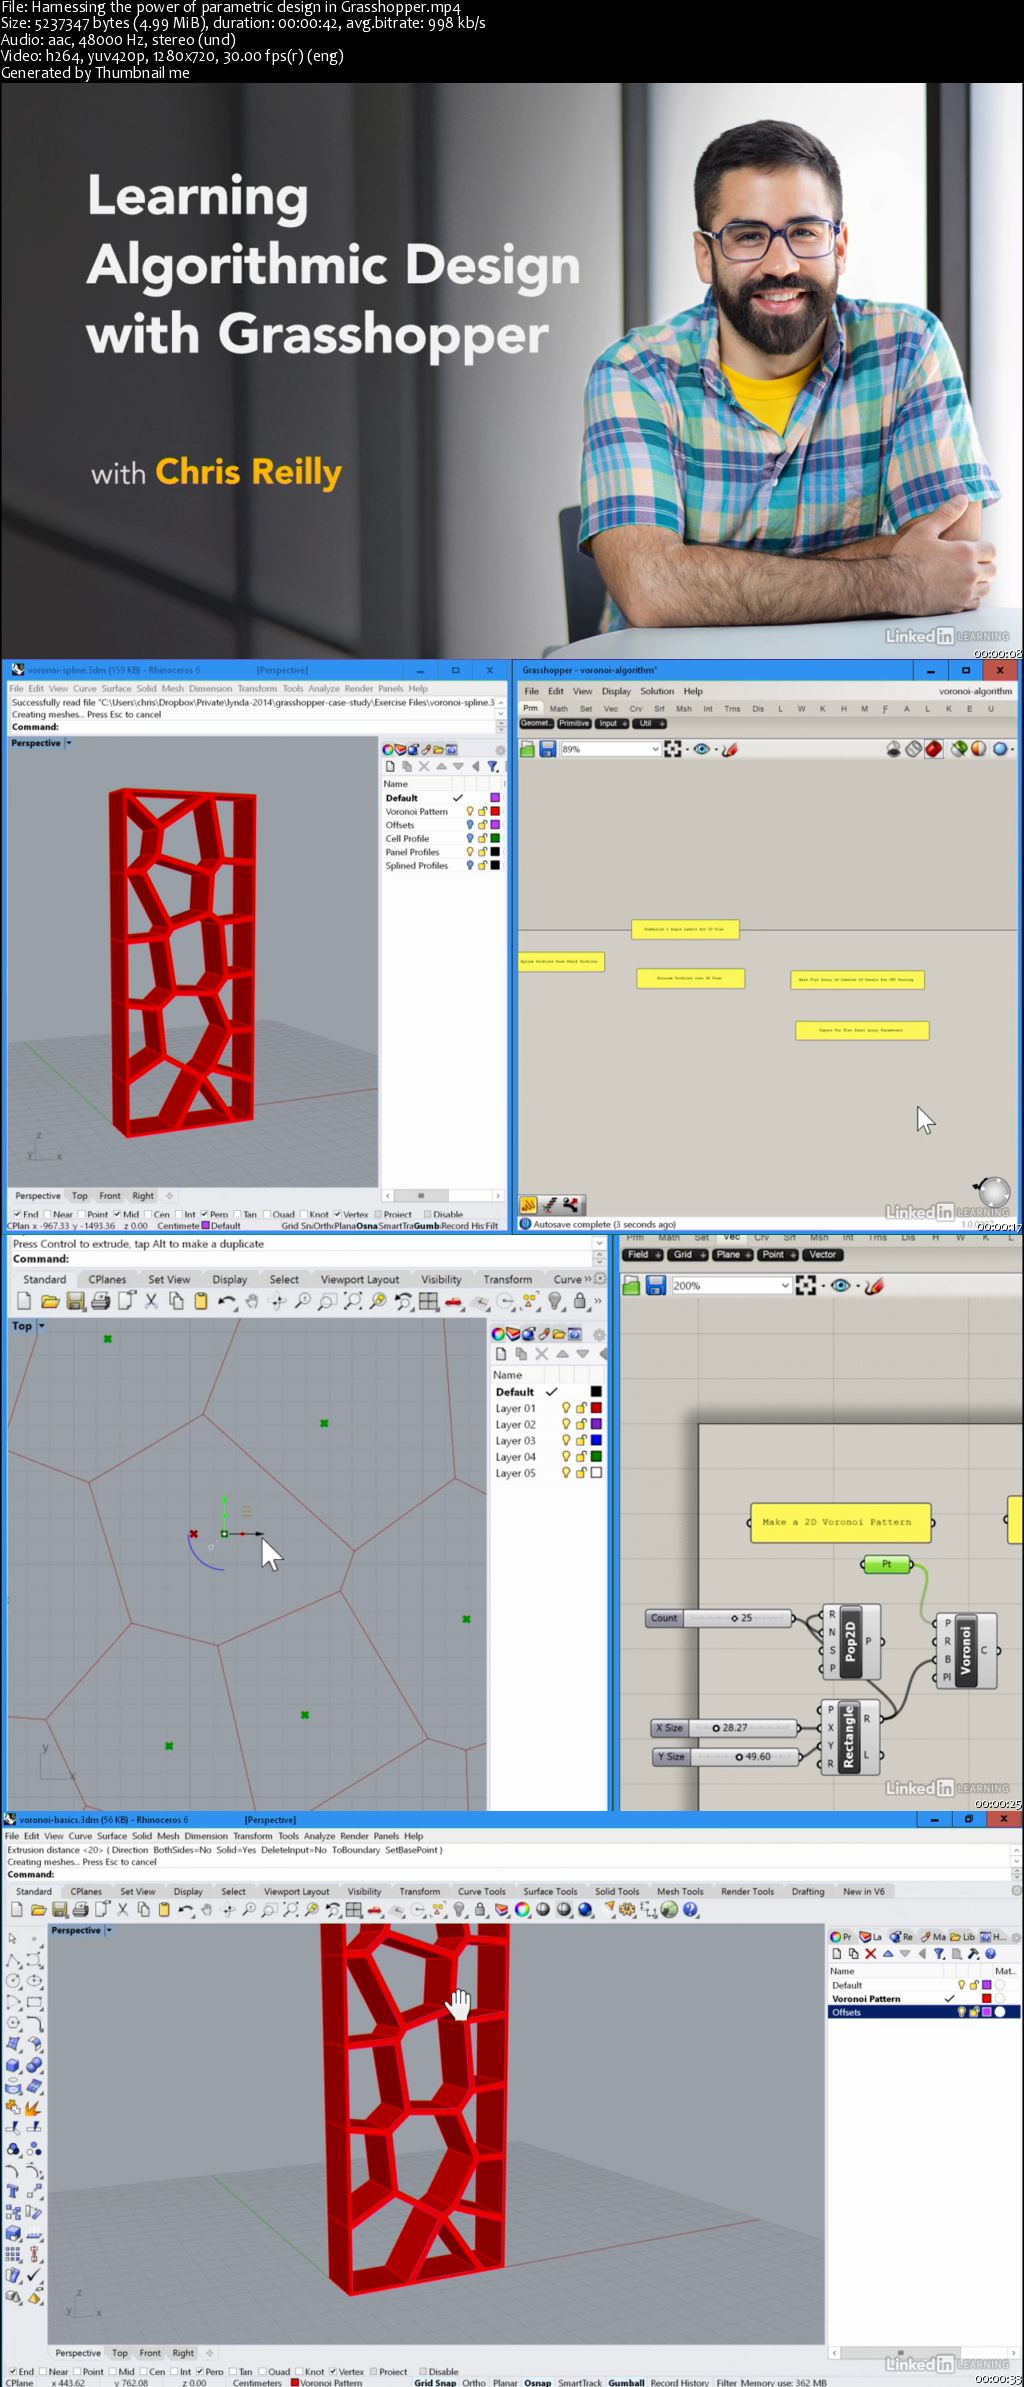Expand the Input panel in the Grasshopper Prm ribbon
1024x2387 pixels.
coord(613,723)
